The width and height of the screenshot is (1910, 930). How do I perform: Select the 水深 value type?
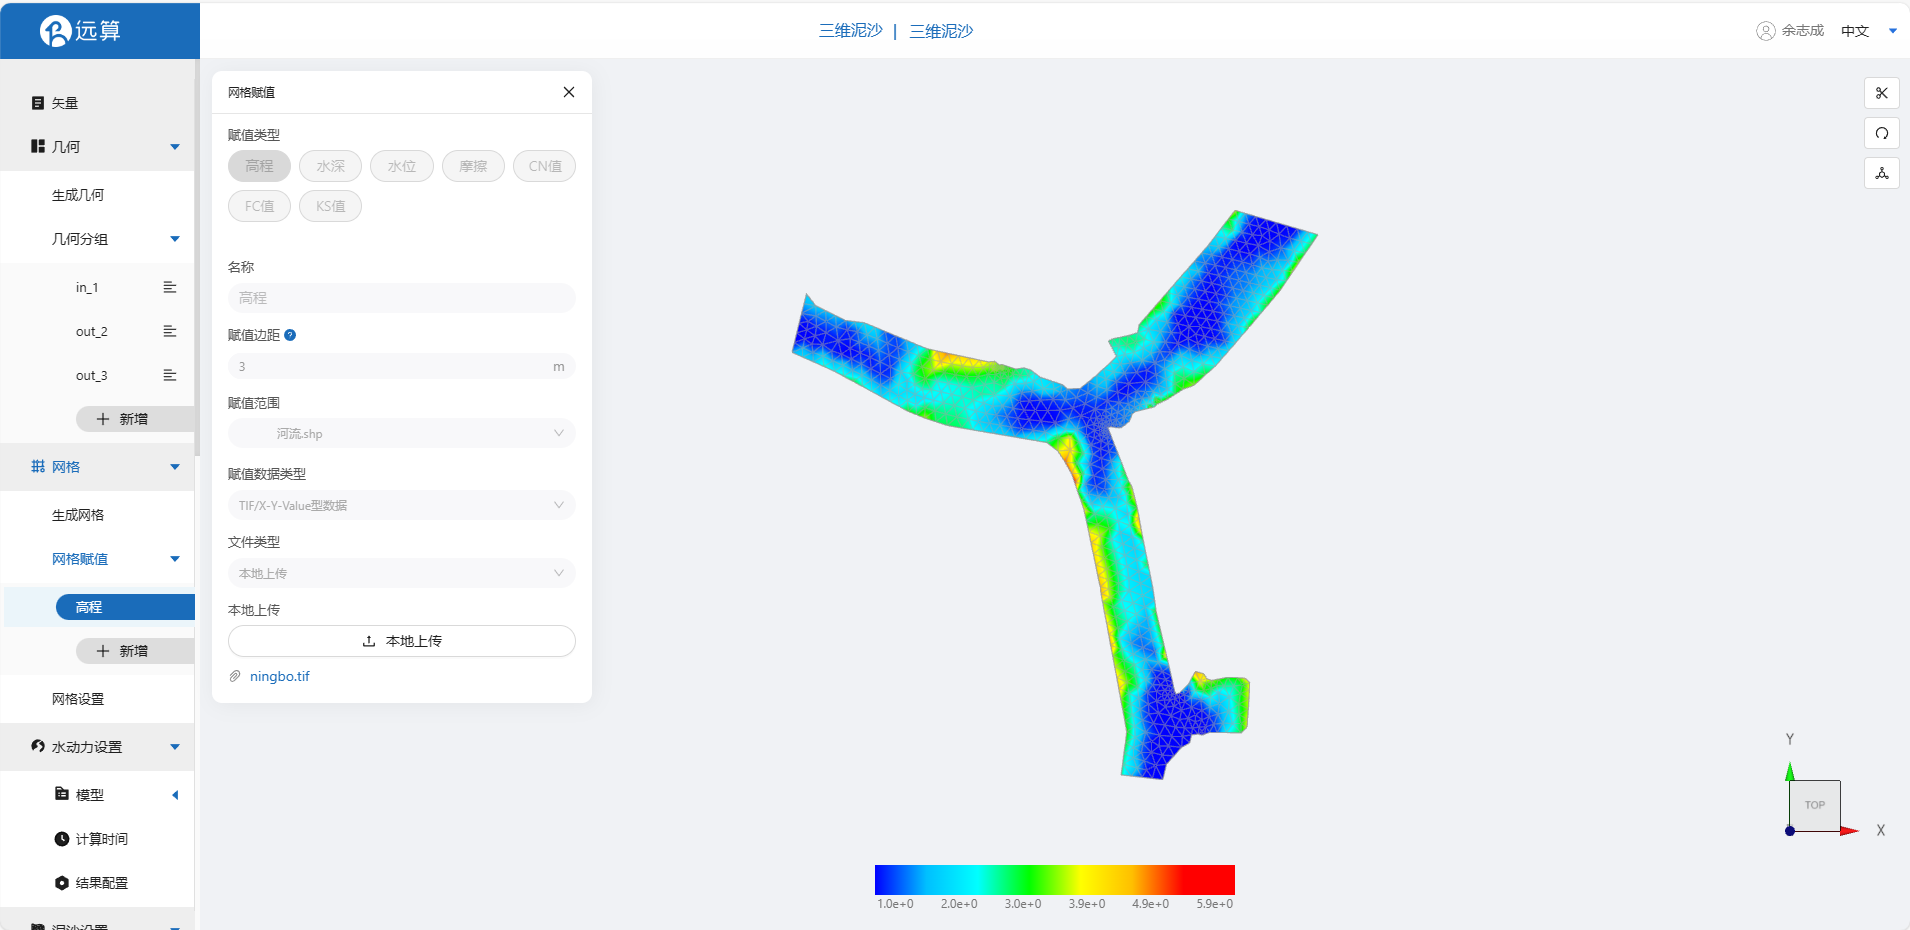point(330,166)
